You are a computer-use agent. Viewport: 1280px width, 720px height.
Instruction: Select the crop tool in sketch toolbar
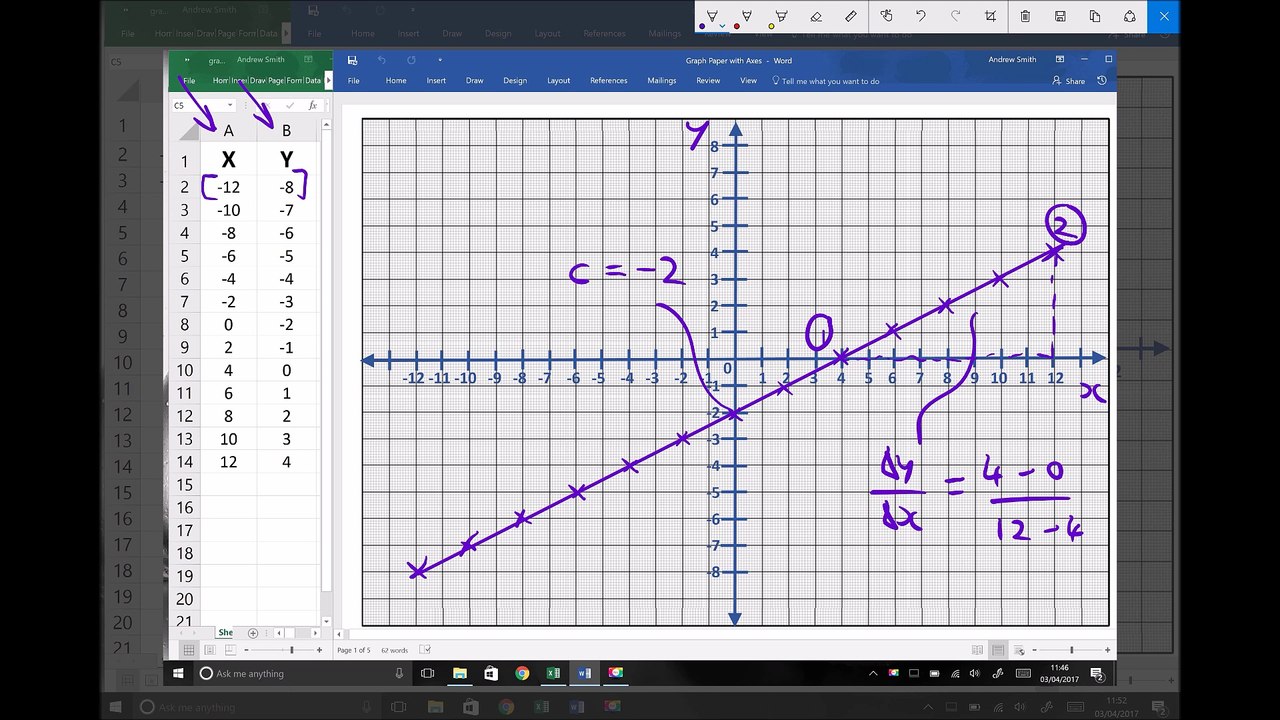tap(990, 16)
